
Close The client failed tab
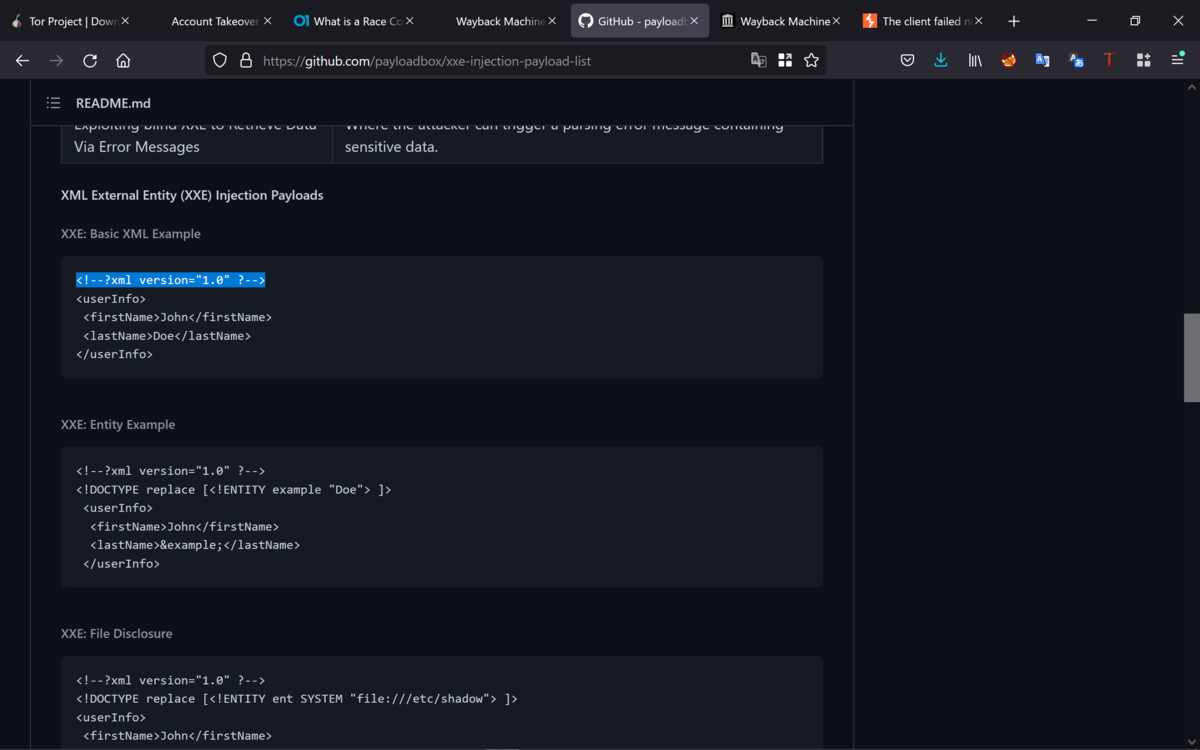click(x=978, y=21)
